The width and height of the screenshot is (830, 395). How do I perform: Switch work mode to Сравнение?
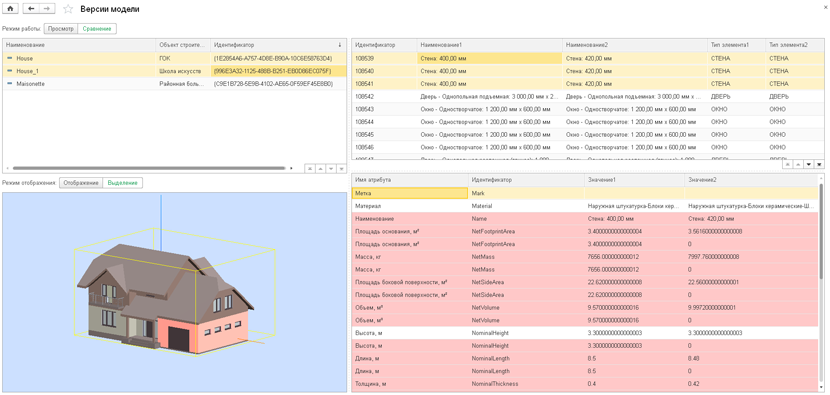(x=97, y=29)
